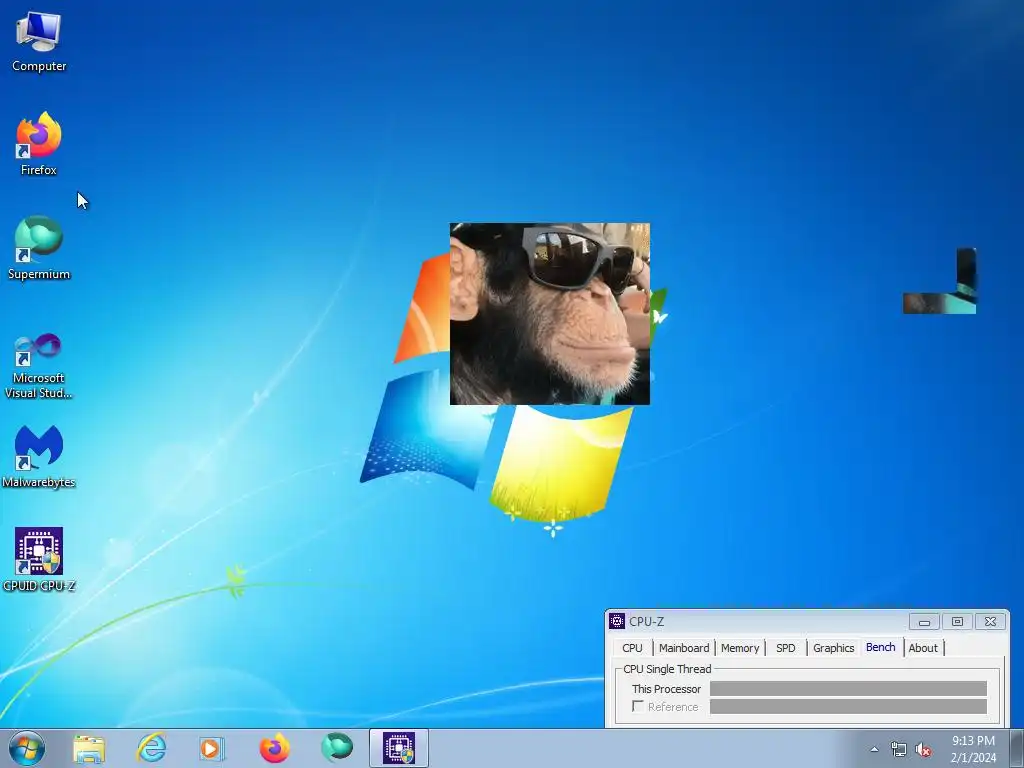1024x768 pixels.
Task: Select the Microsoft Visual Studio desktop shortcut
Action: coord(39,366)
